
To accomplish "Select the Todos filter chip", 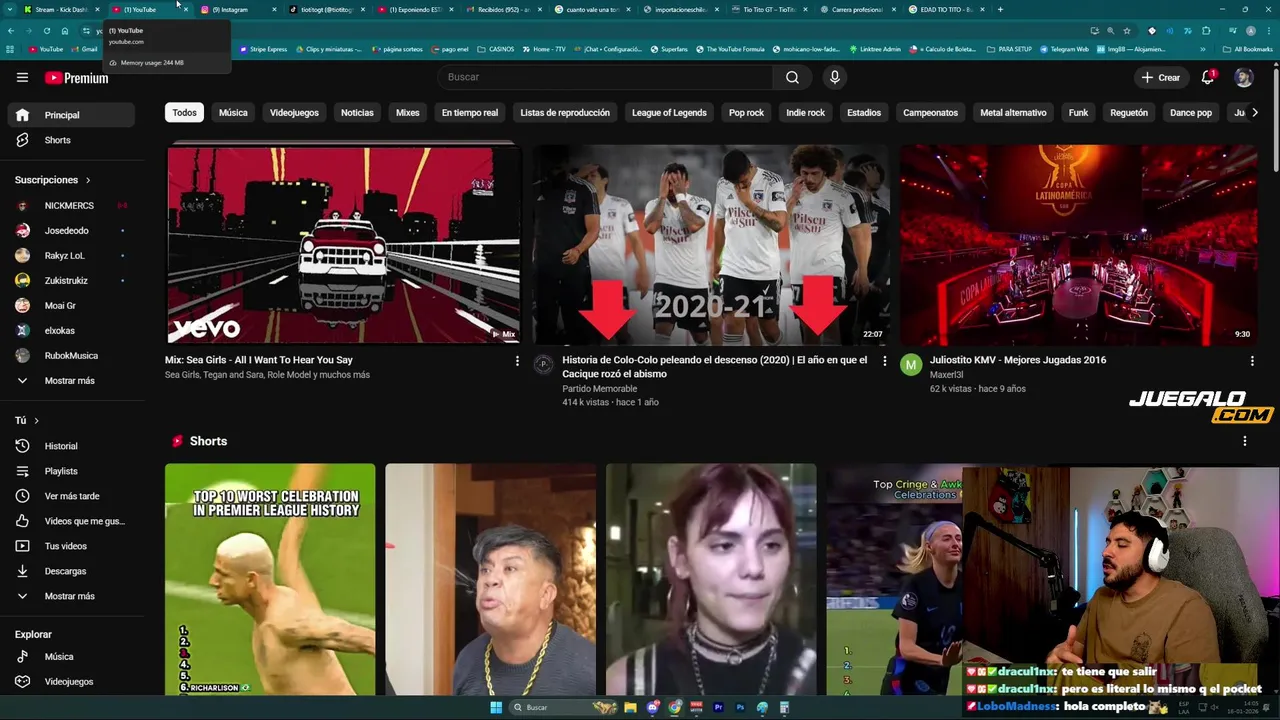I will 185,113.
